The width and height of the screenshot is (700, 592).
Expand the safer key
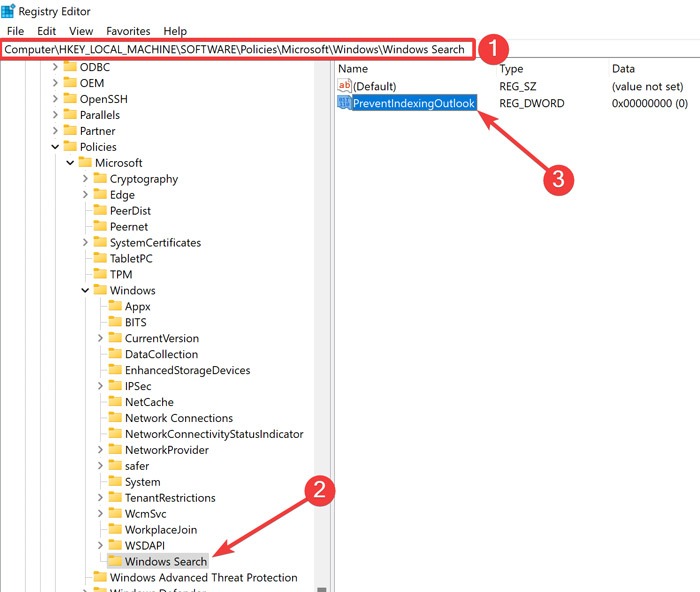tap(100, 466)
